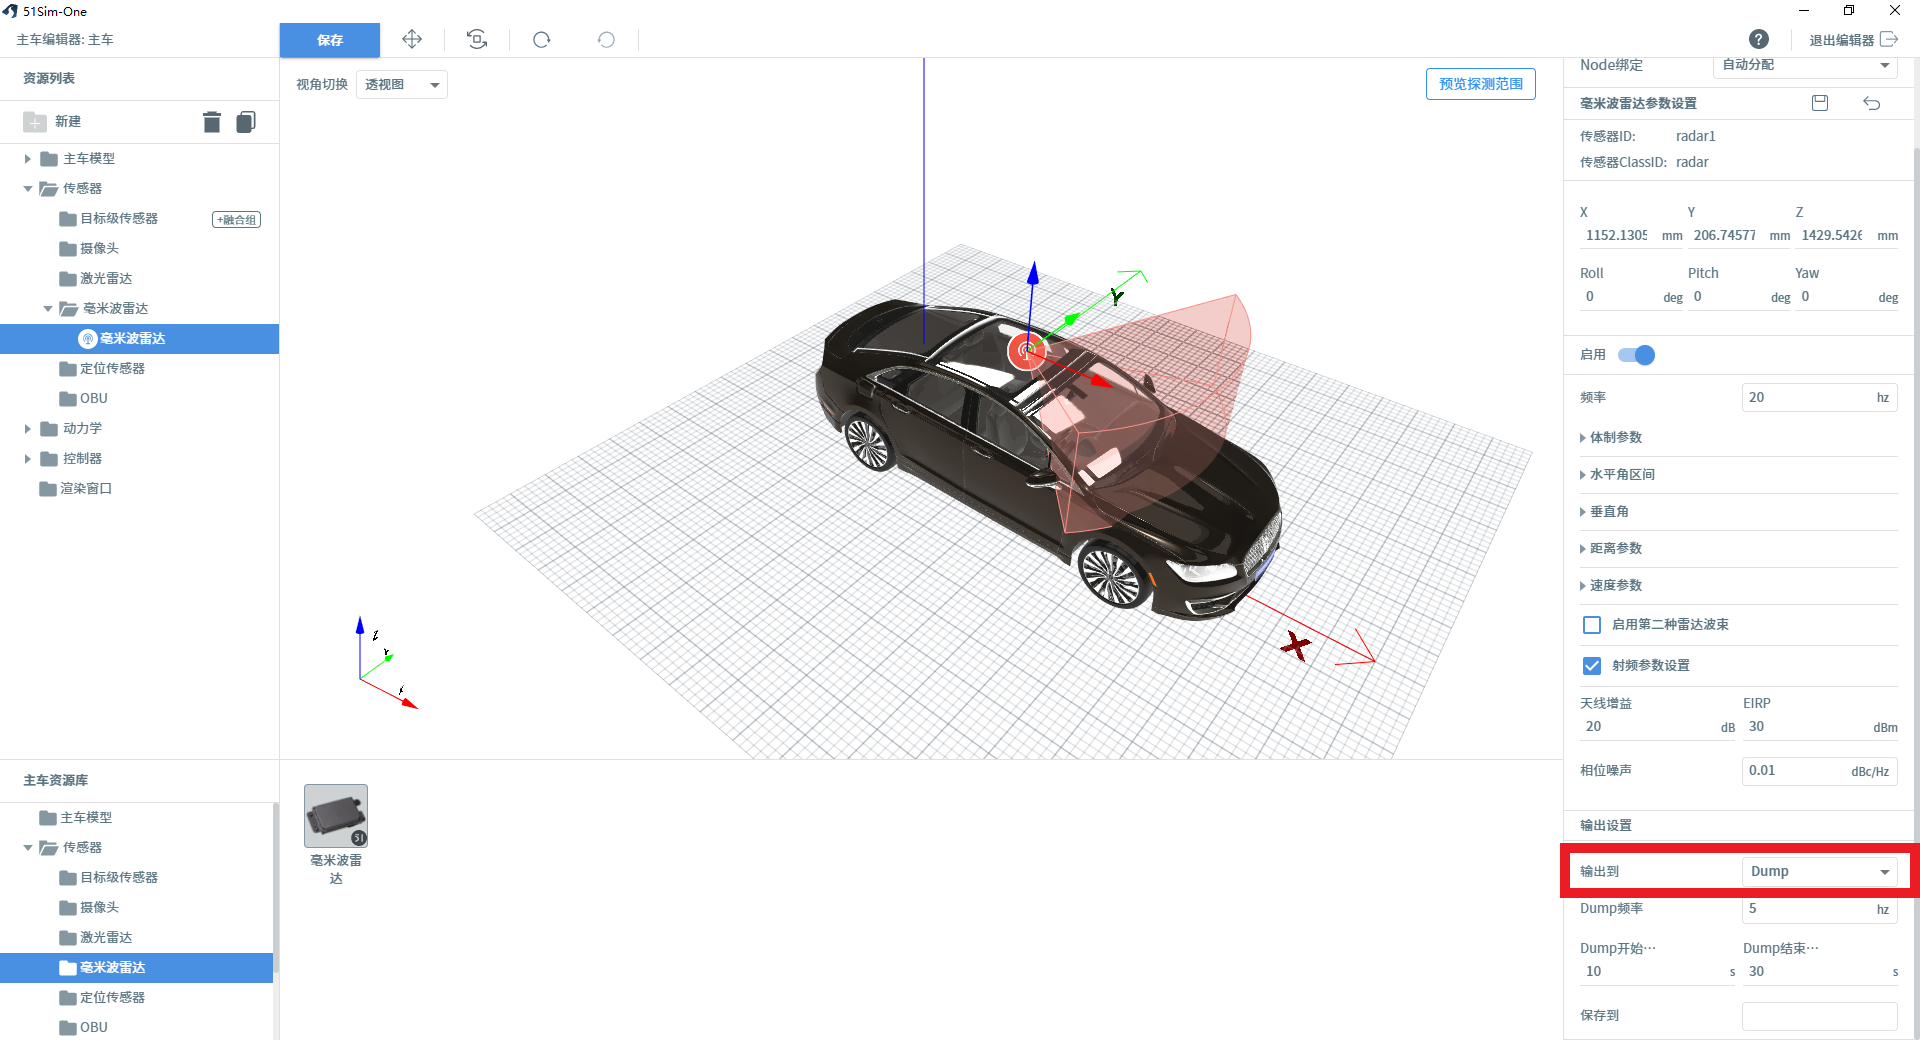Click the new resource plus icon
Viewport: 1920px width, 1040px height.
click(x=35, y=122)
